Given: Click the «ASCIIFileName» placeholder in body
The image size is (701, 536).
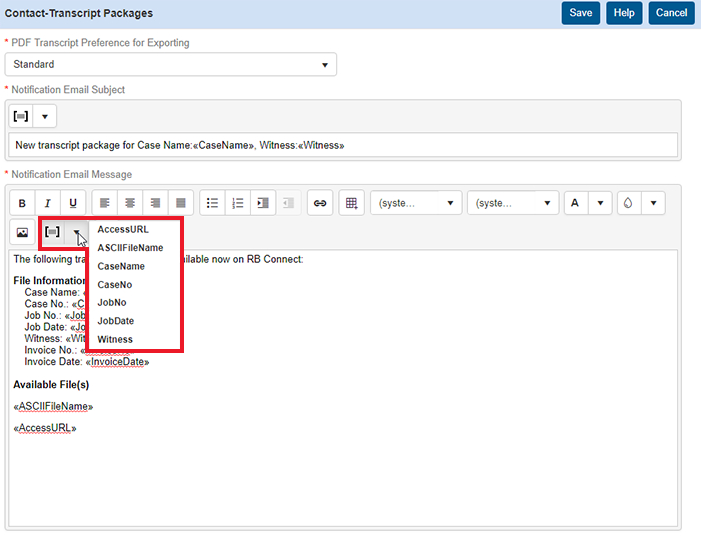Looking at the screenshot, I should [x=53, y=406].
